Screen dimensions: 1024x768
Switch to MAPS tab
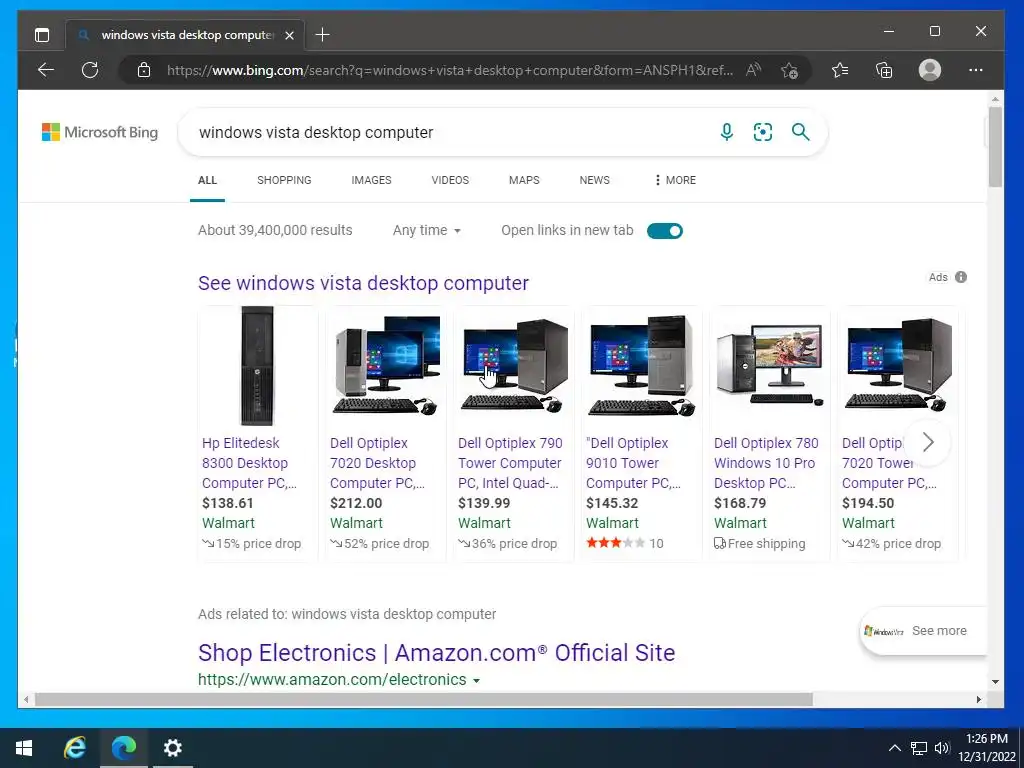524,180
